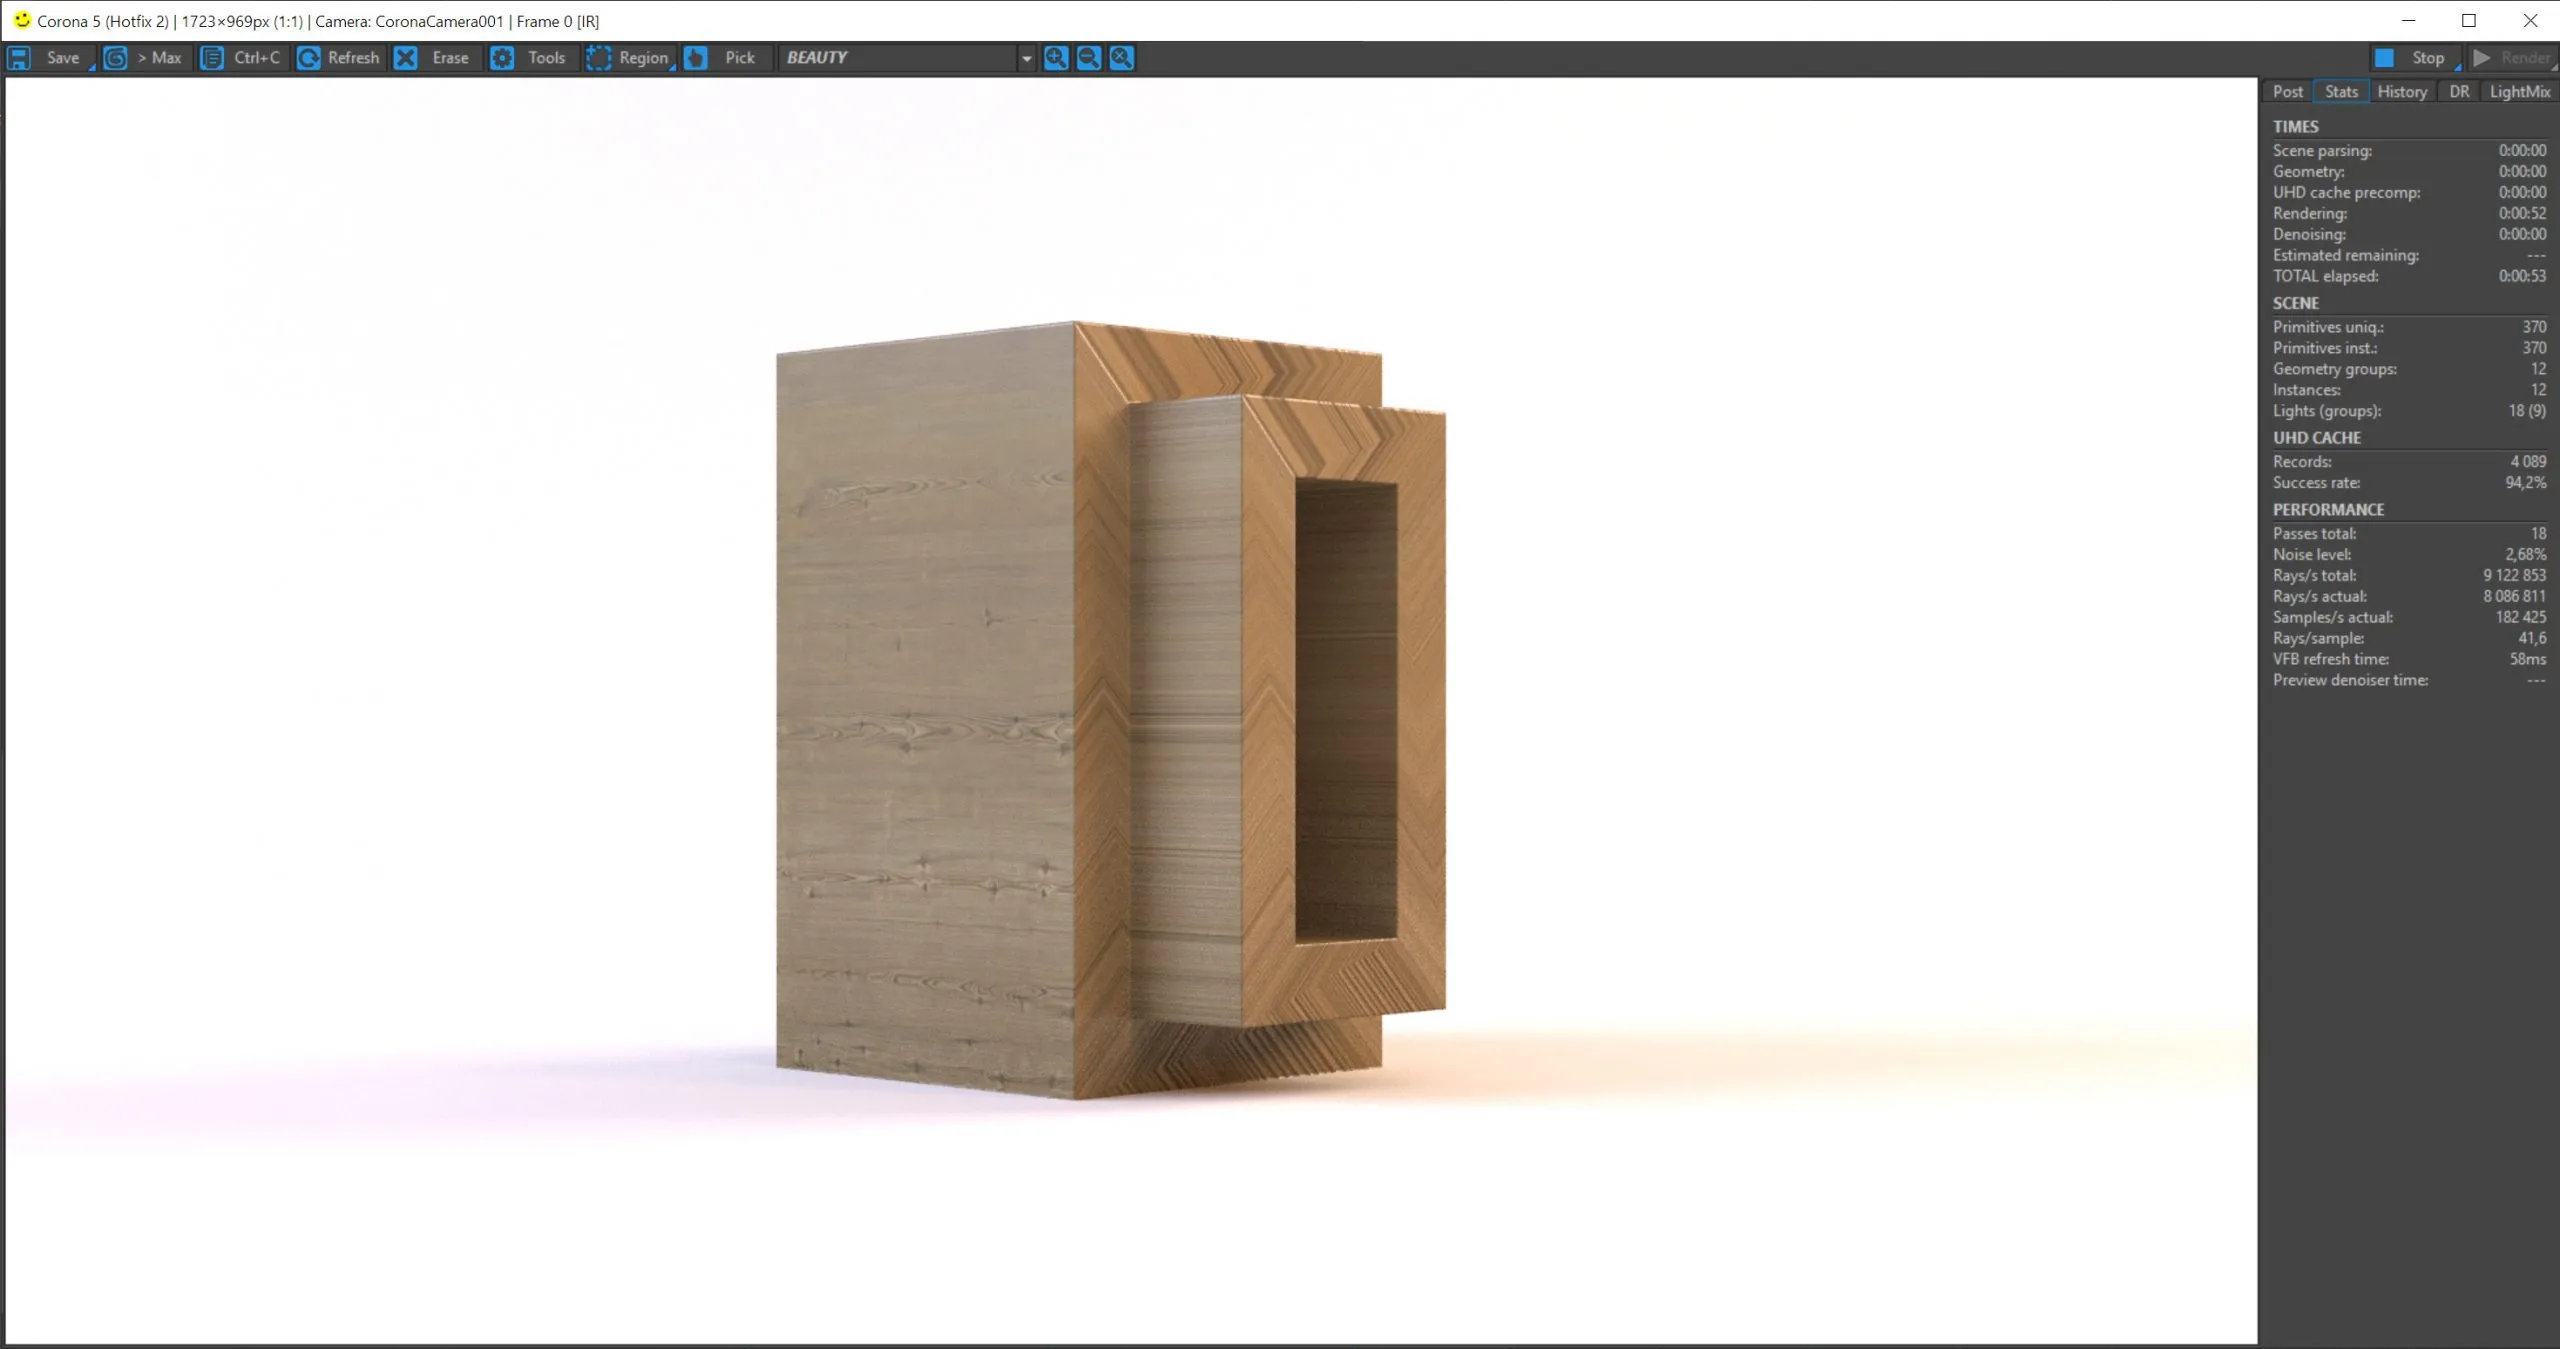Viewport: 2560px width, 1349px height.
Task: Open the BEAUTY render element dropdown
Action: tap(1026, 59)
